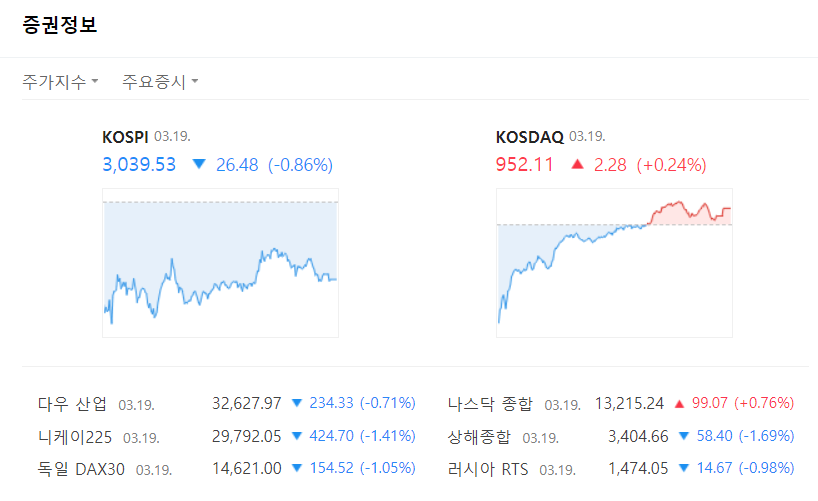Click Russia RTS change 14.67

point(715,468)
